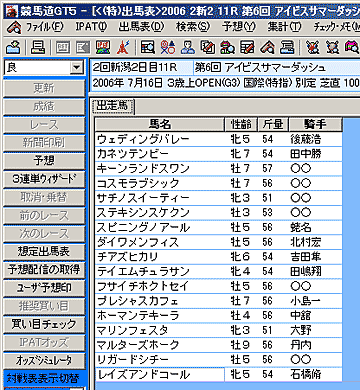Click the IPATオッズ sidebar button
Viewport: 360px width, 390px height.
[x=44, y=342]
